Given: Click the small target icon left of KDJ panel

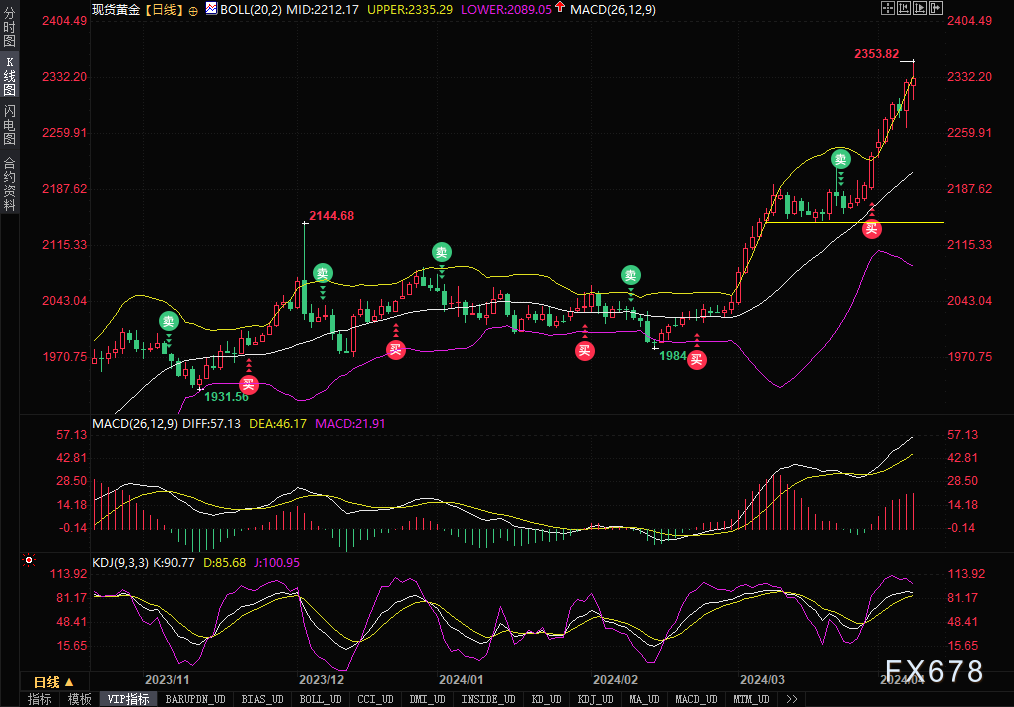Looking at the screenshot, I should coord(29,561).
